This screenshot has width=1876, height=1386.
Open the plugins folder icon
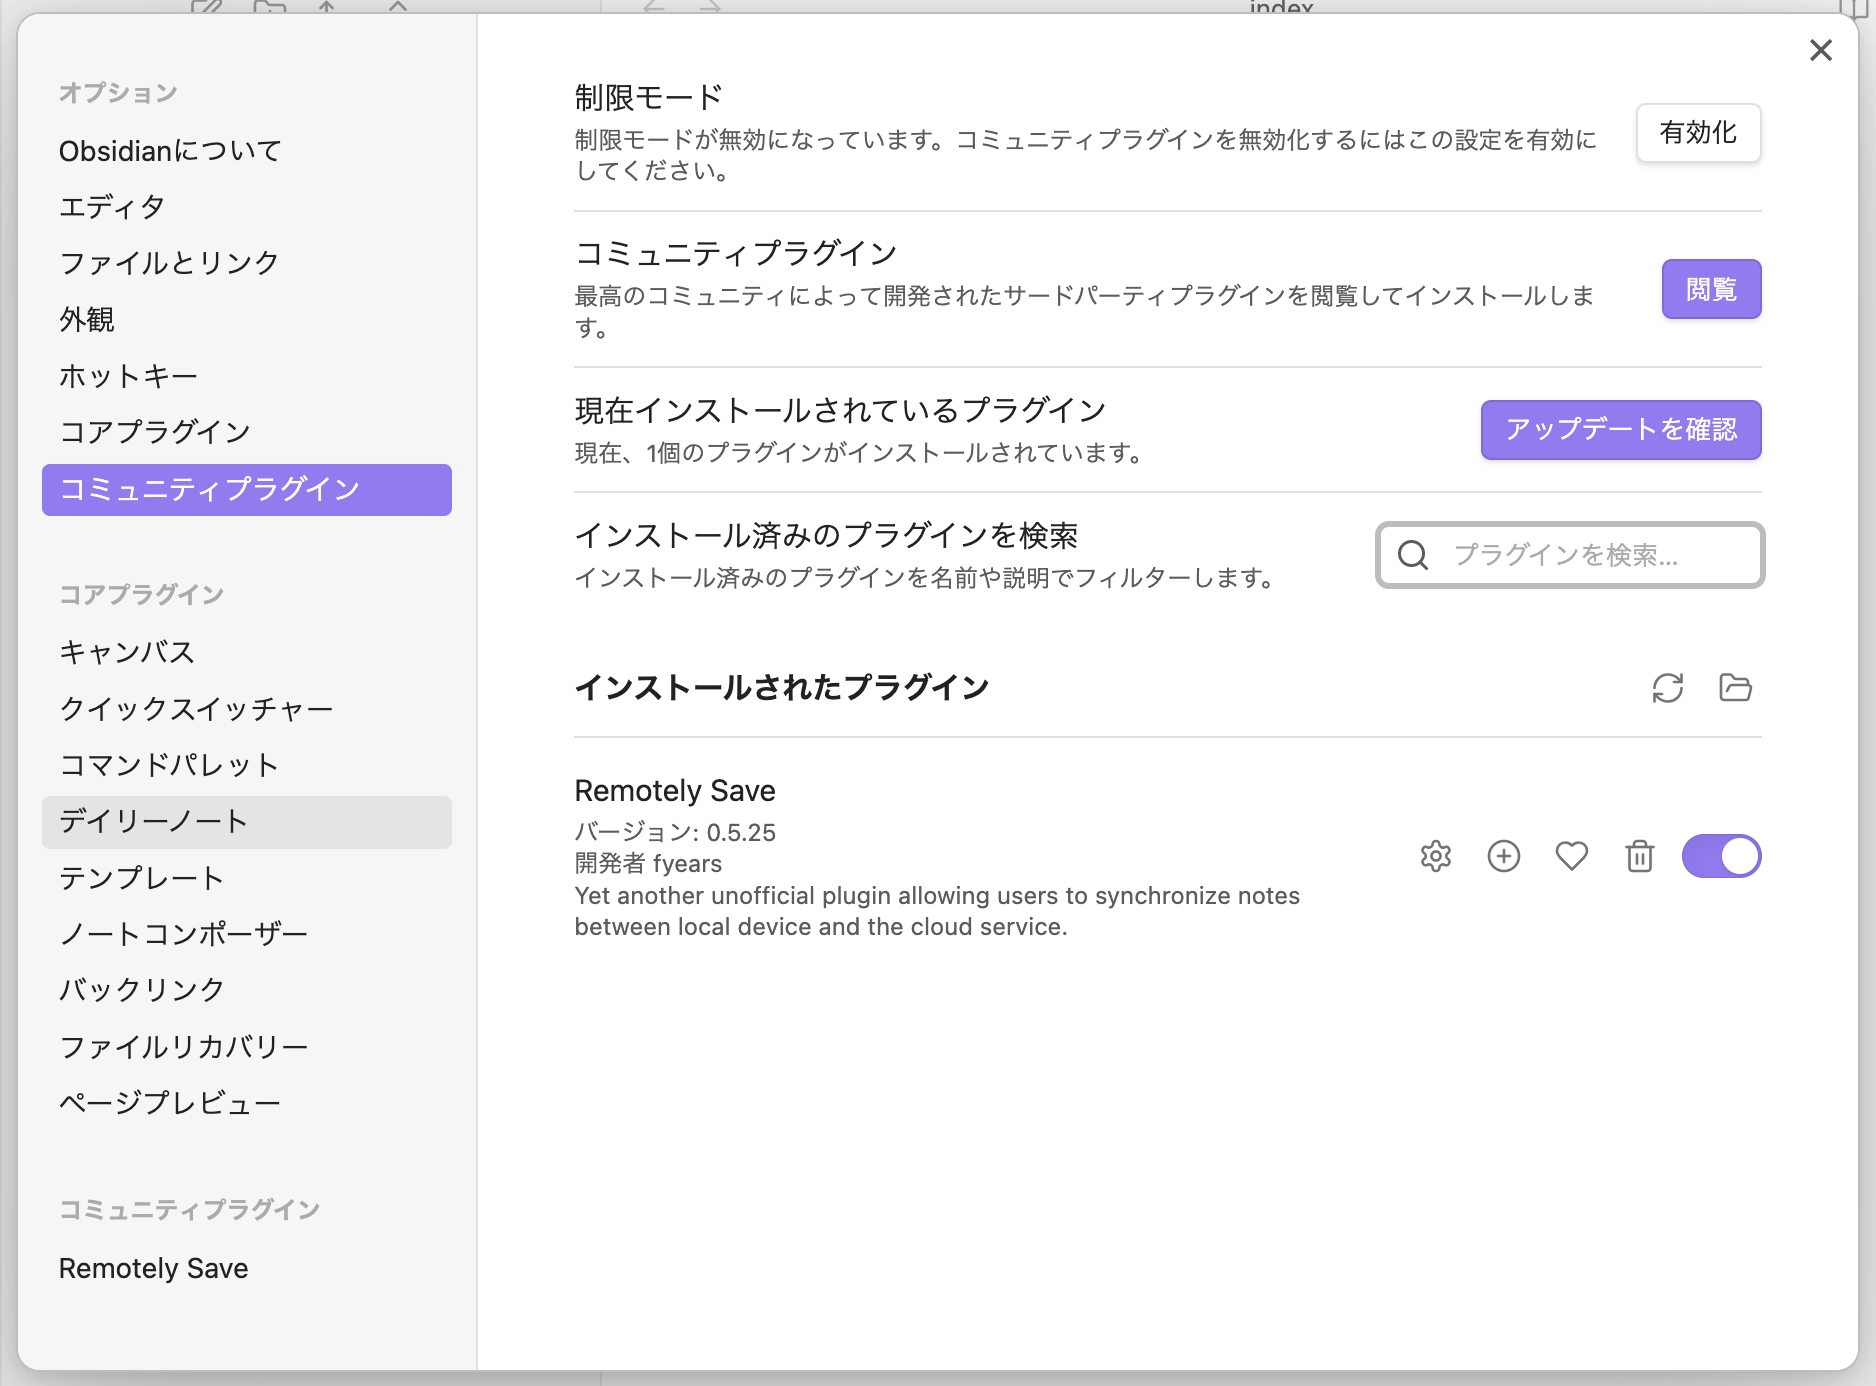pyautogui.click(x=1735, y=688)
